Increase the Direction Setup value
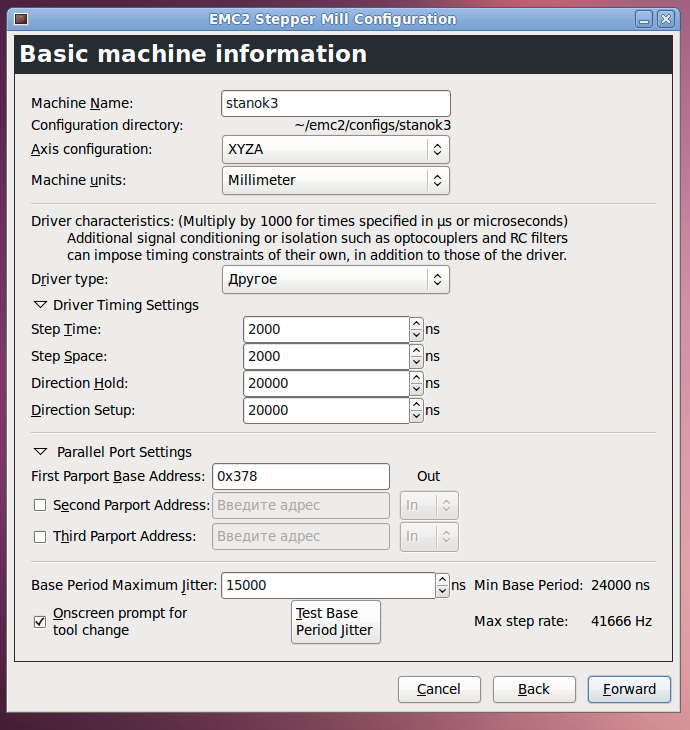The height and width of the screenshot is (730, 690). (x=417, y=405)
